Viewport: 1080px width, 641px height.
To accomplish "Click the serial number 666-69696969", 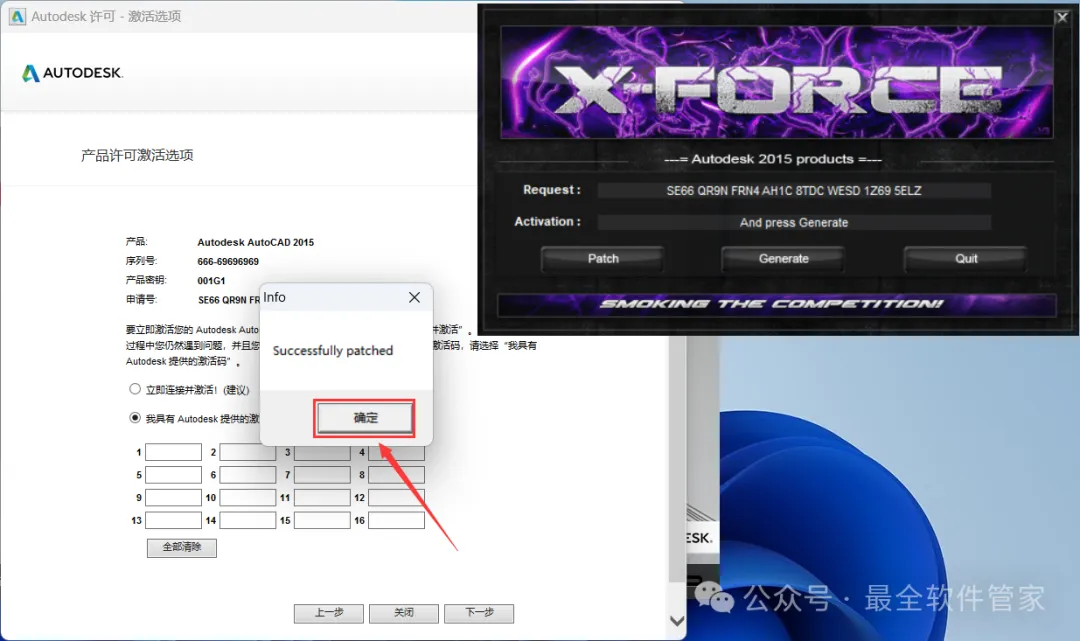I will point(228,262).
